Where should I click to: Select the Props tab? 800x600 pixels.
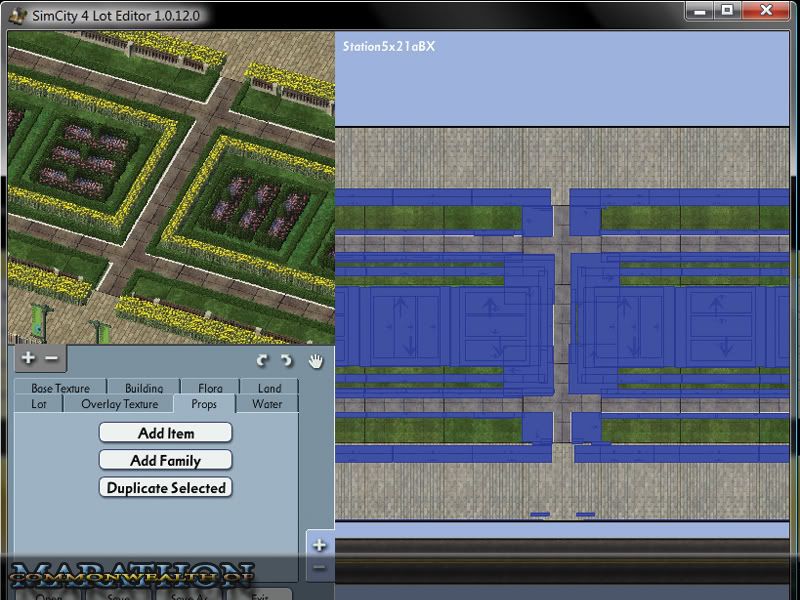(204, 404)
